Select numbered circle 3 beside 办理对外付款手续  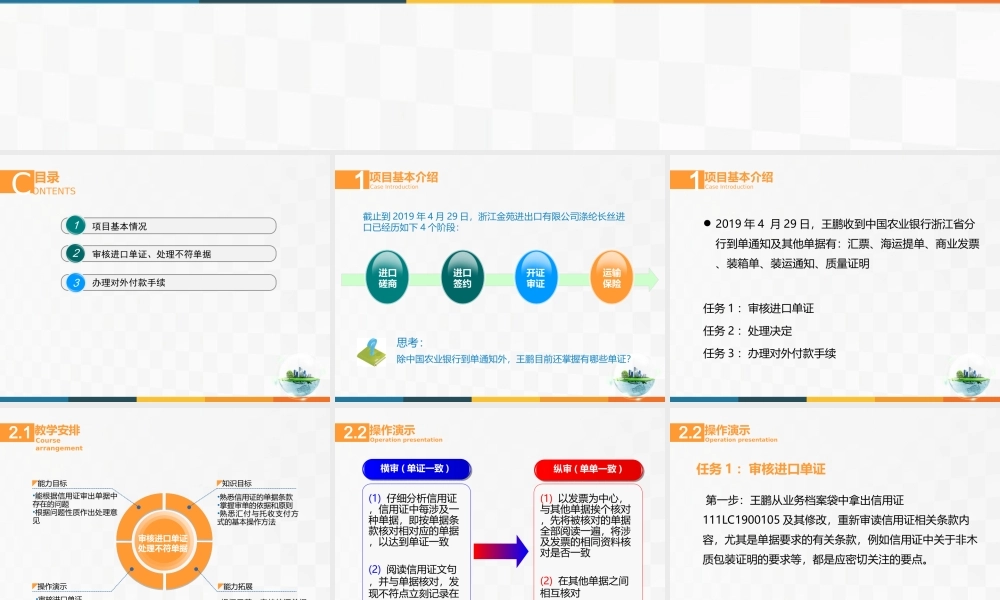tap(74, 282)
